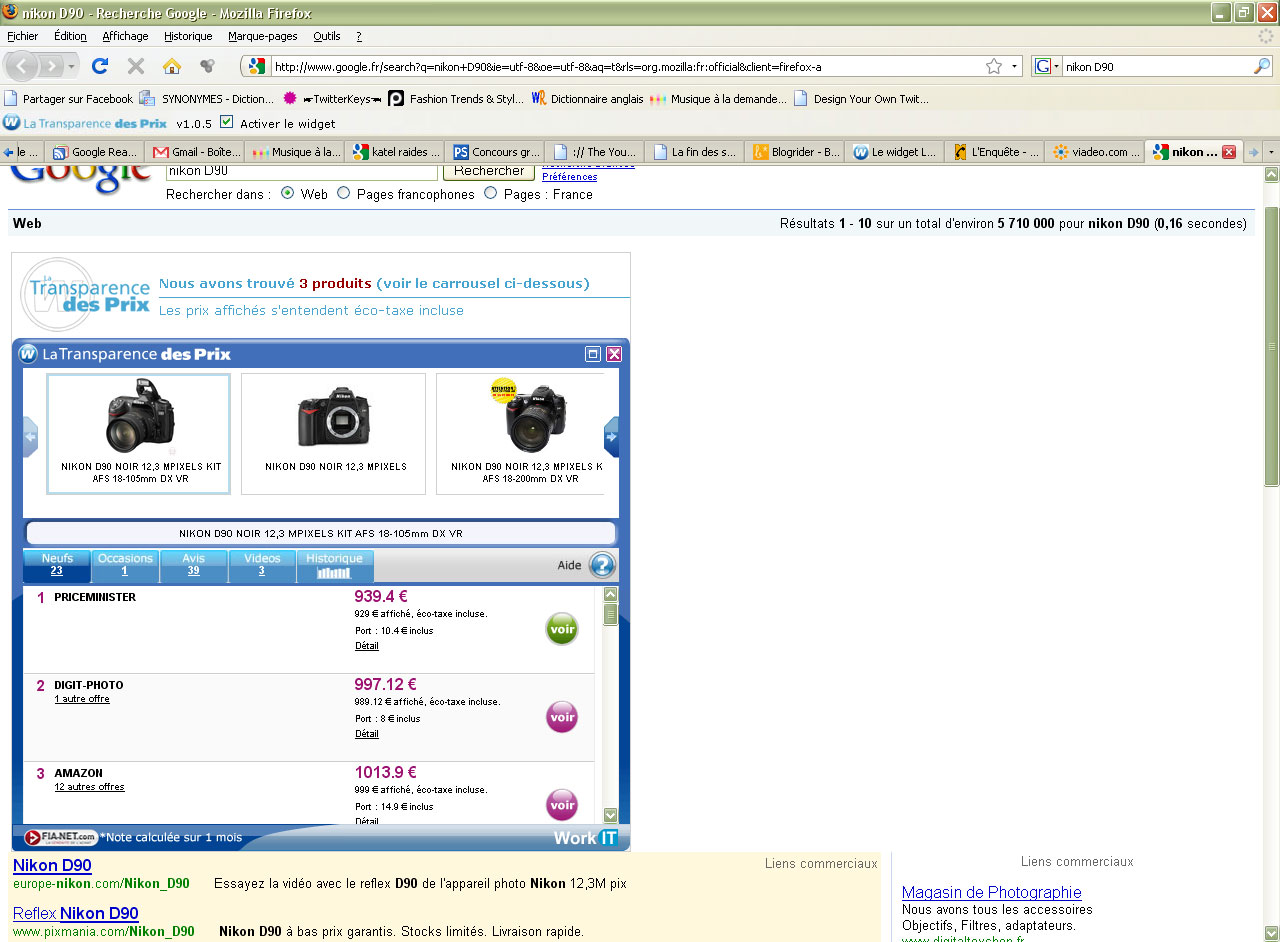Go to the Firefox home page icon
Viewport: 1280px width, 942px height.
pos(172,66)
